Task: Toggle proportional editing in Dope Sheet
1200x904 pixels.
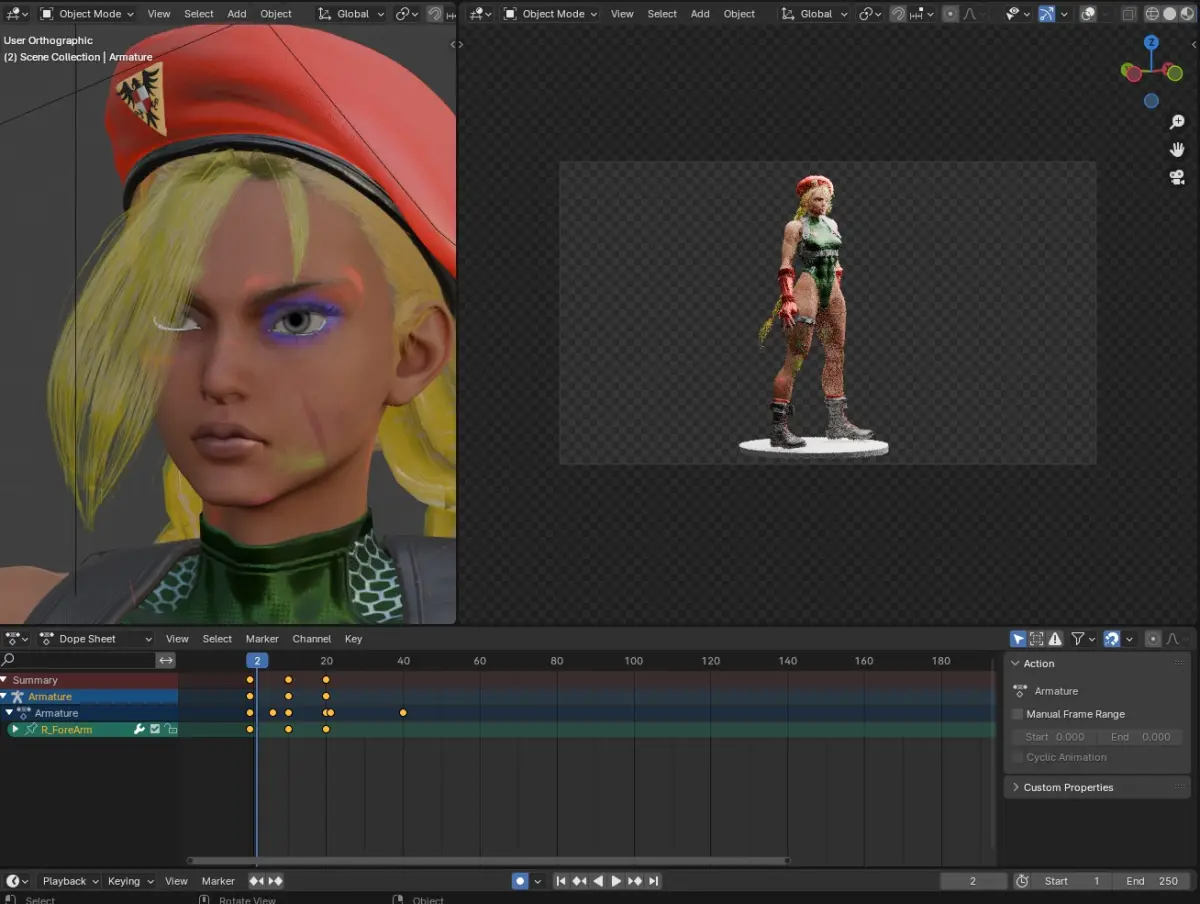Action: point(1153,639)
